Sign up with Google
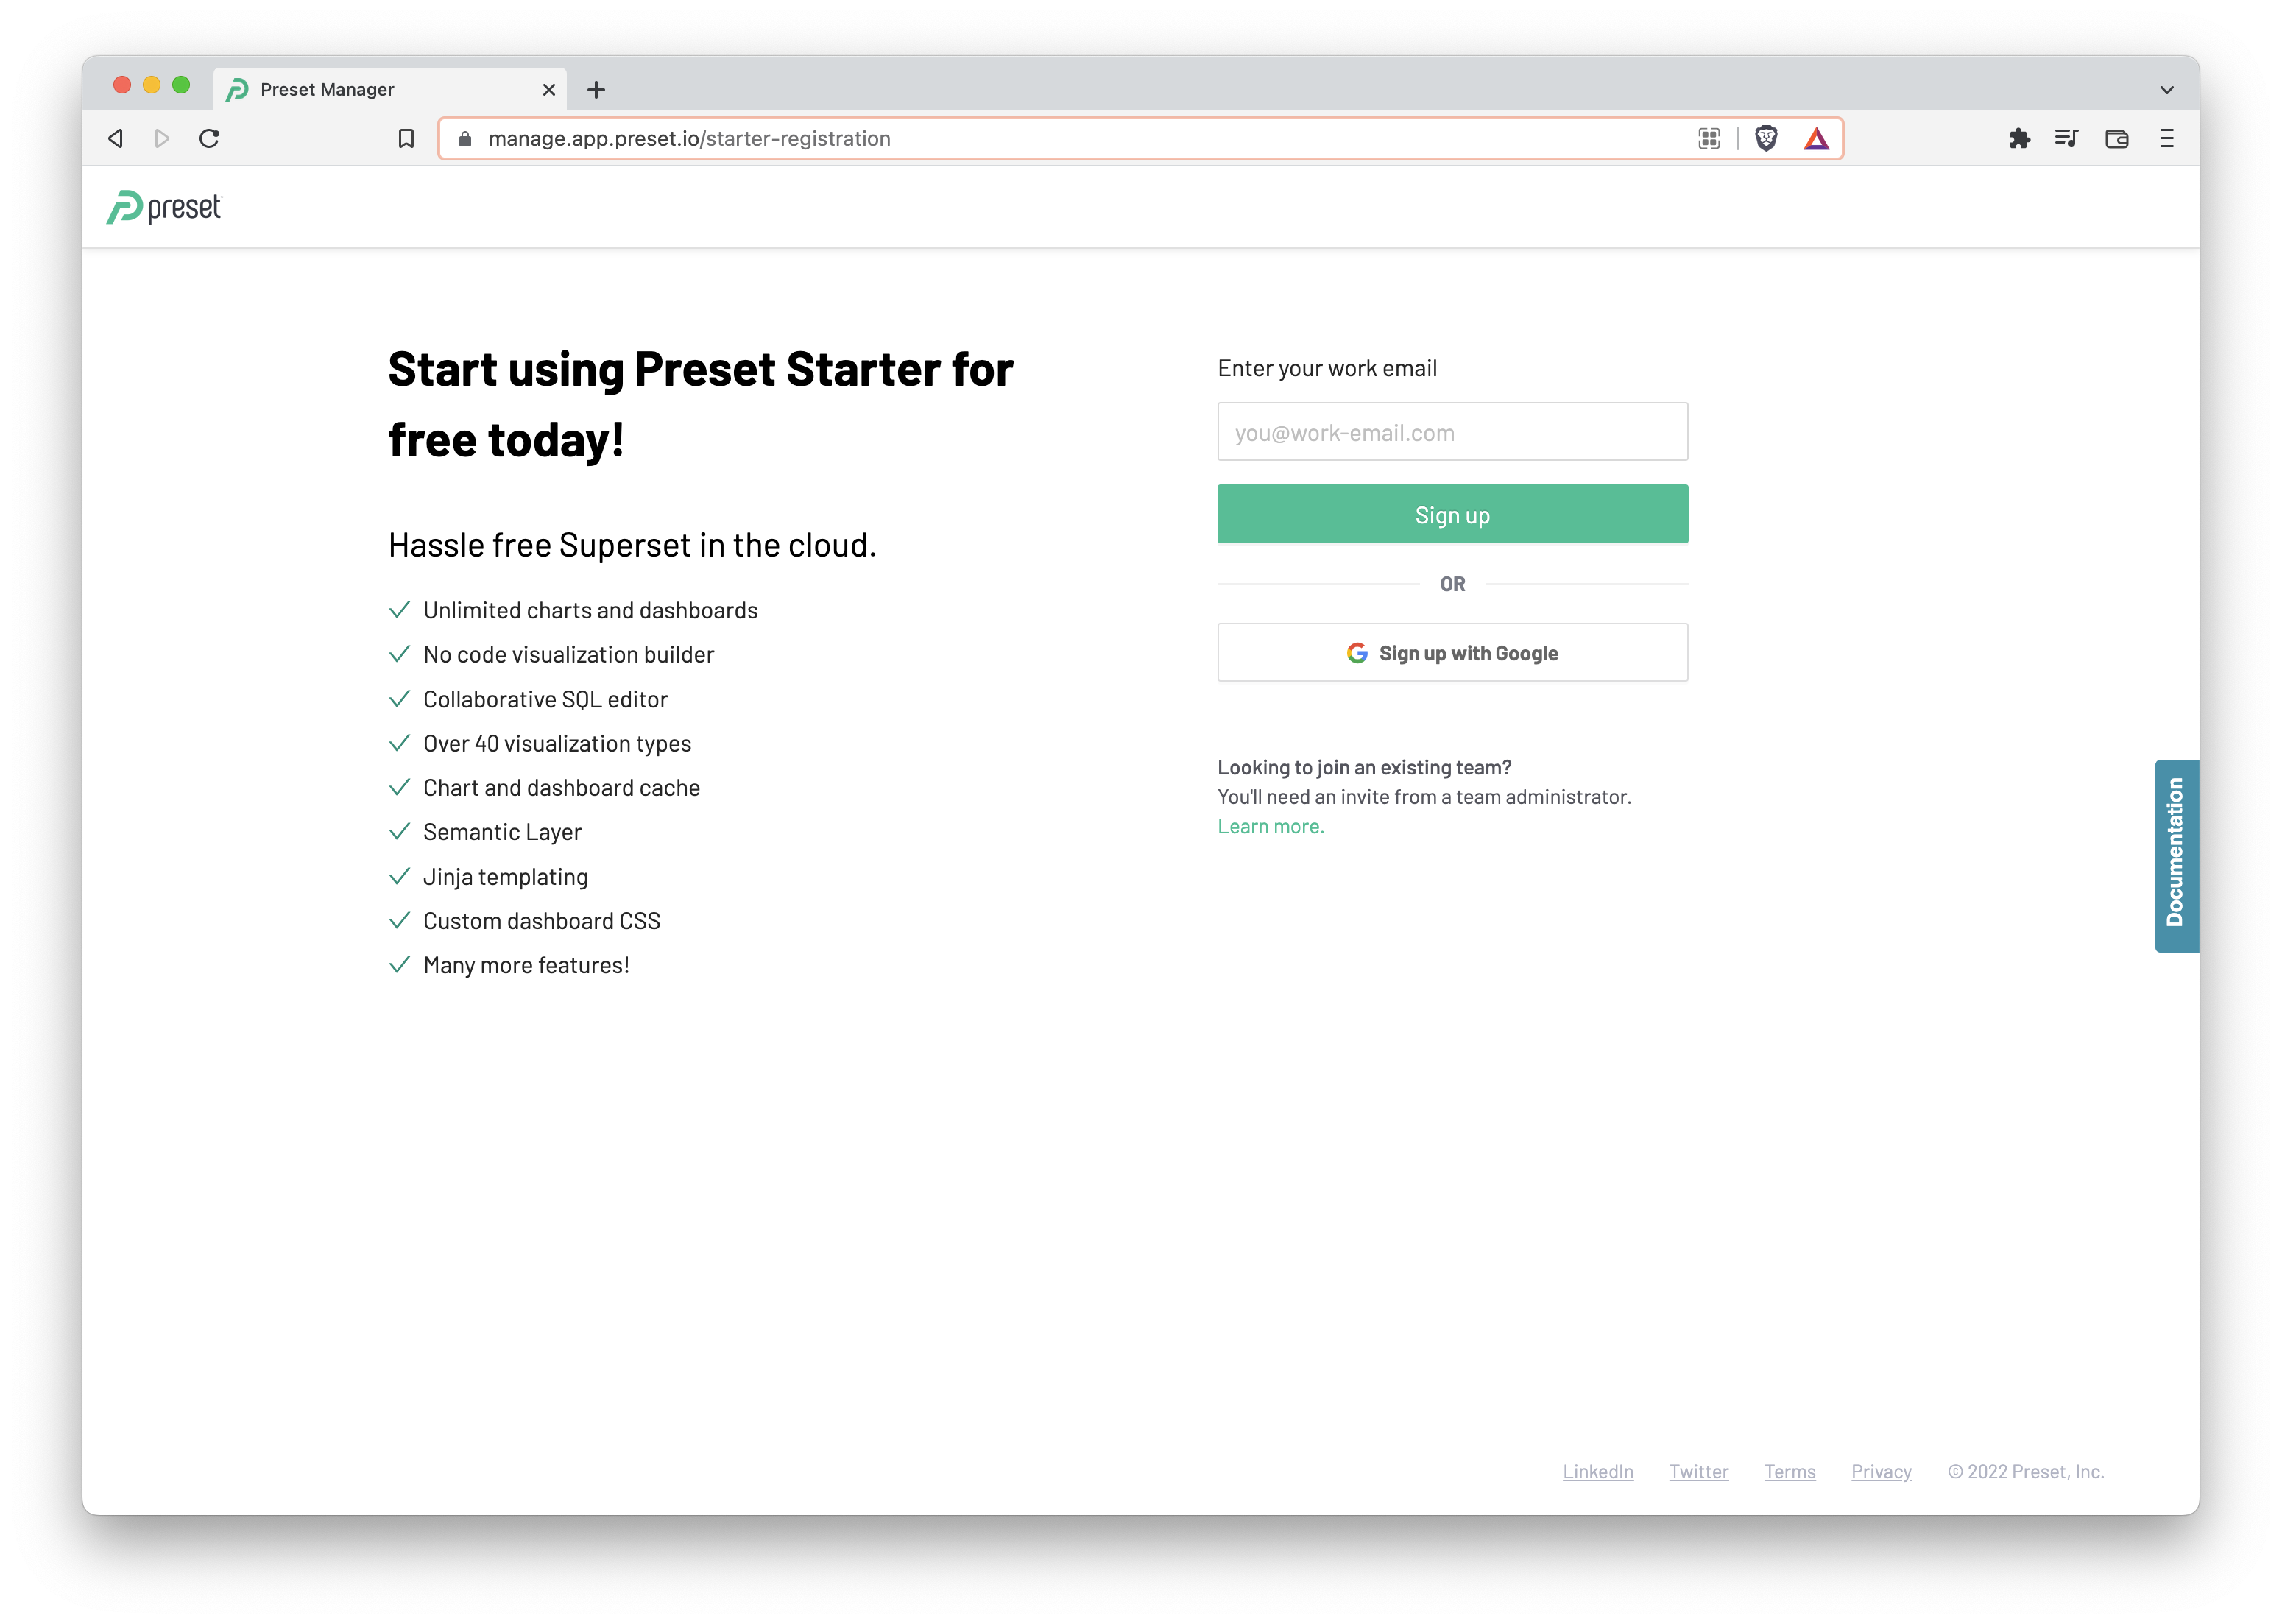Image resolution: width=2282 pixels, height=1624 pixels. click(1452, 652)
